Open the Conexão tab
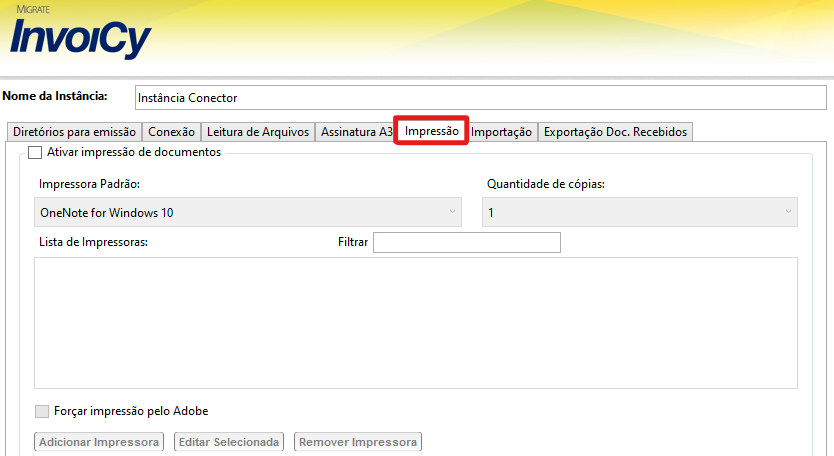Image resolution: width=834 pixels, height=456 pixels. pyautogui.click(x=171, y=132)
